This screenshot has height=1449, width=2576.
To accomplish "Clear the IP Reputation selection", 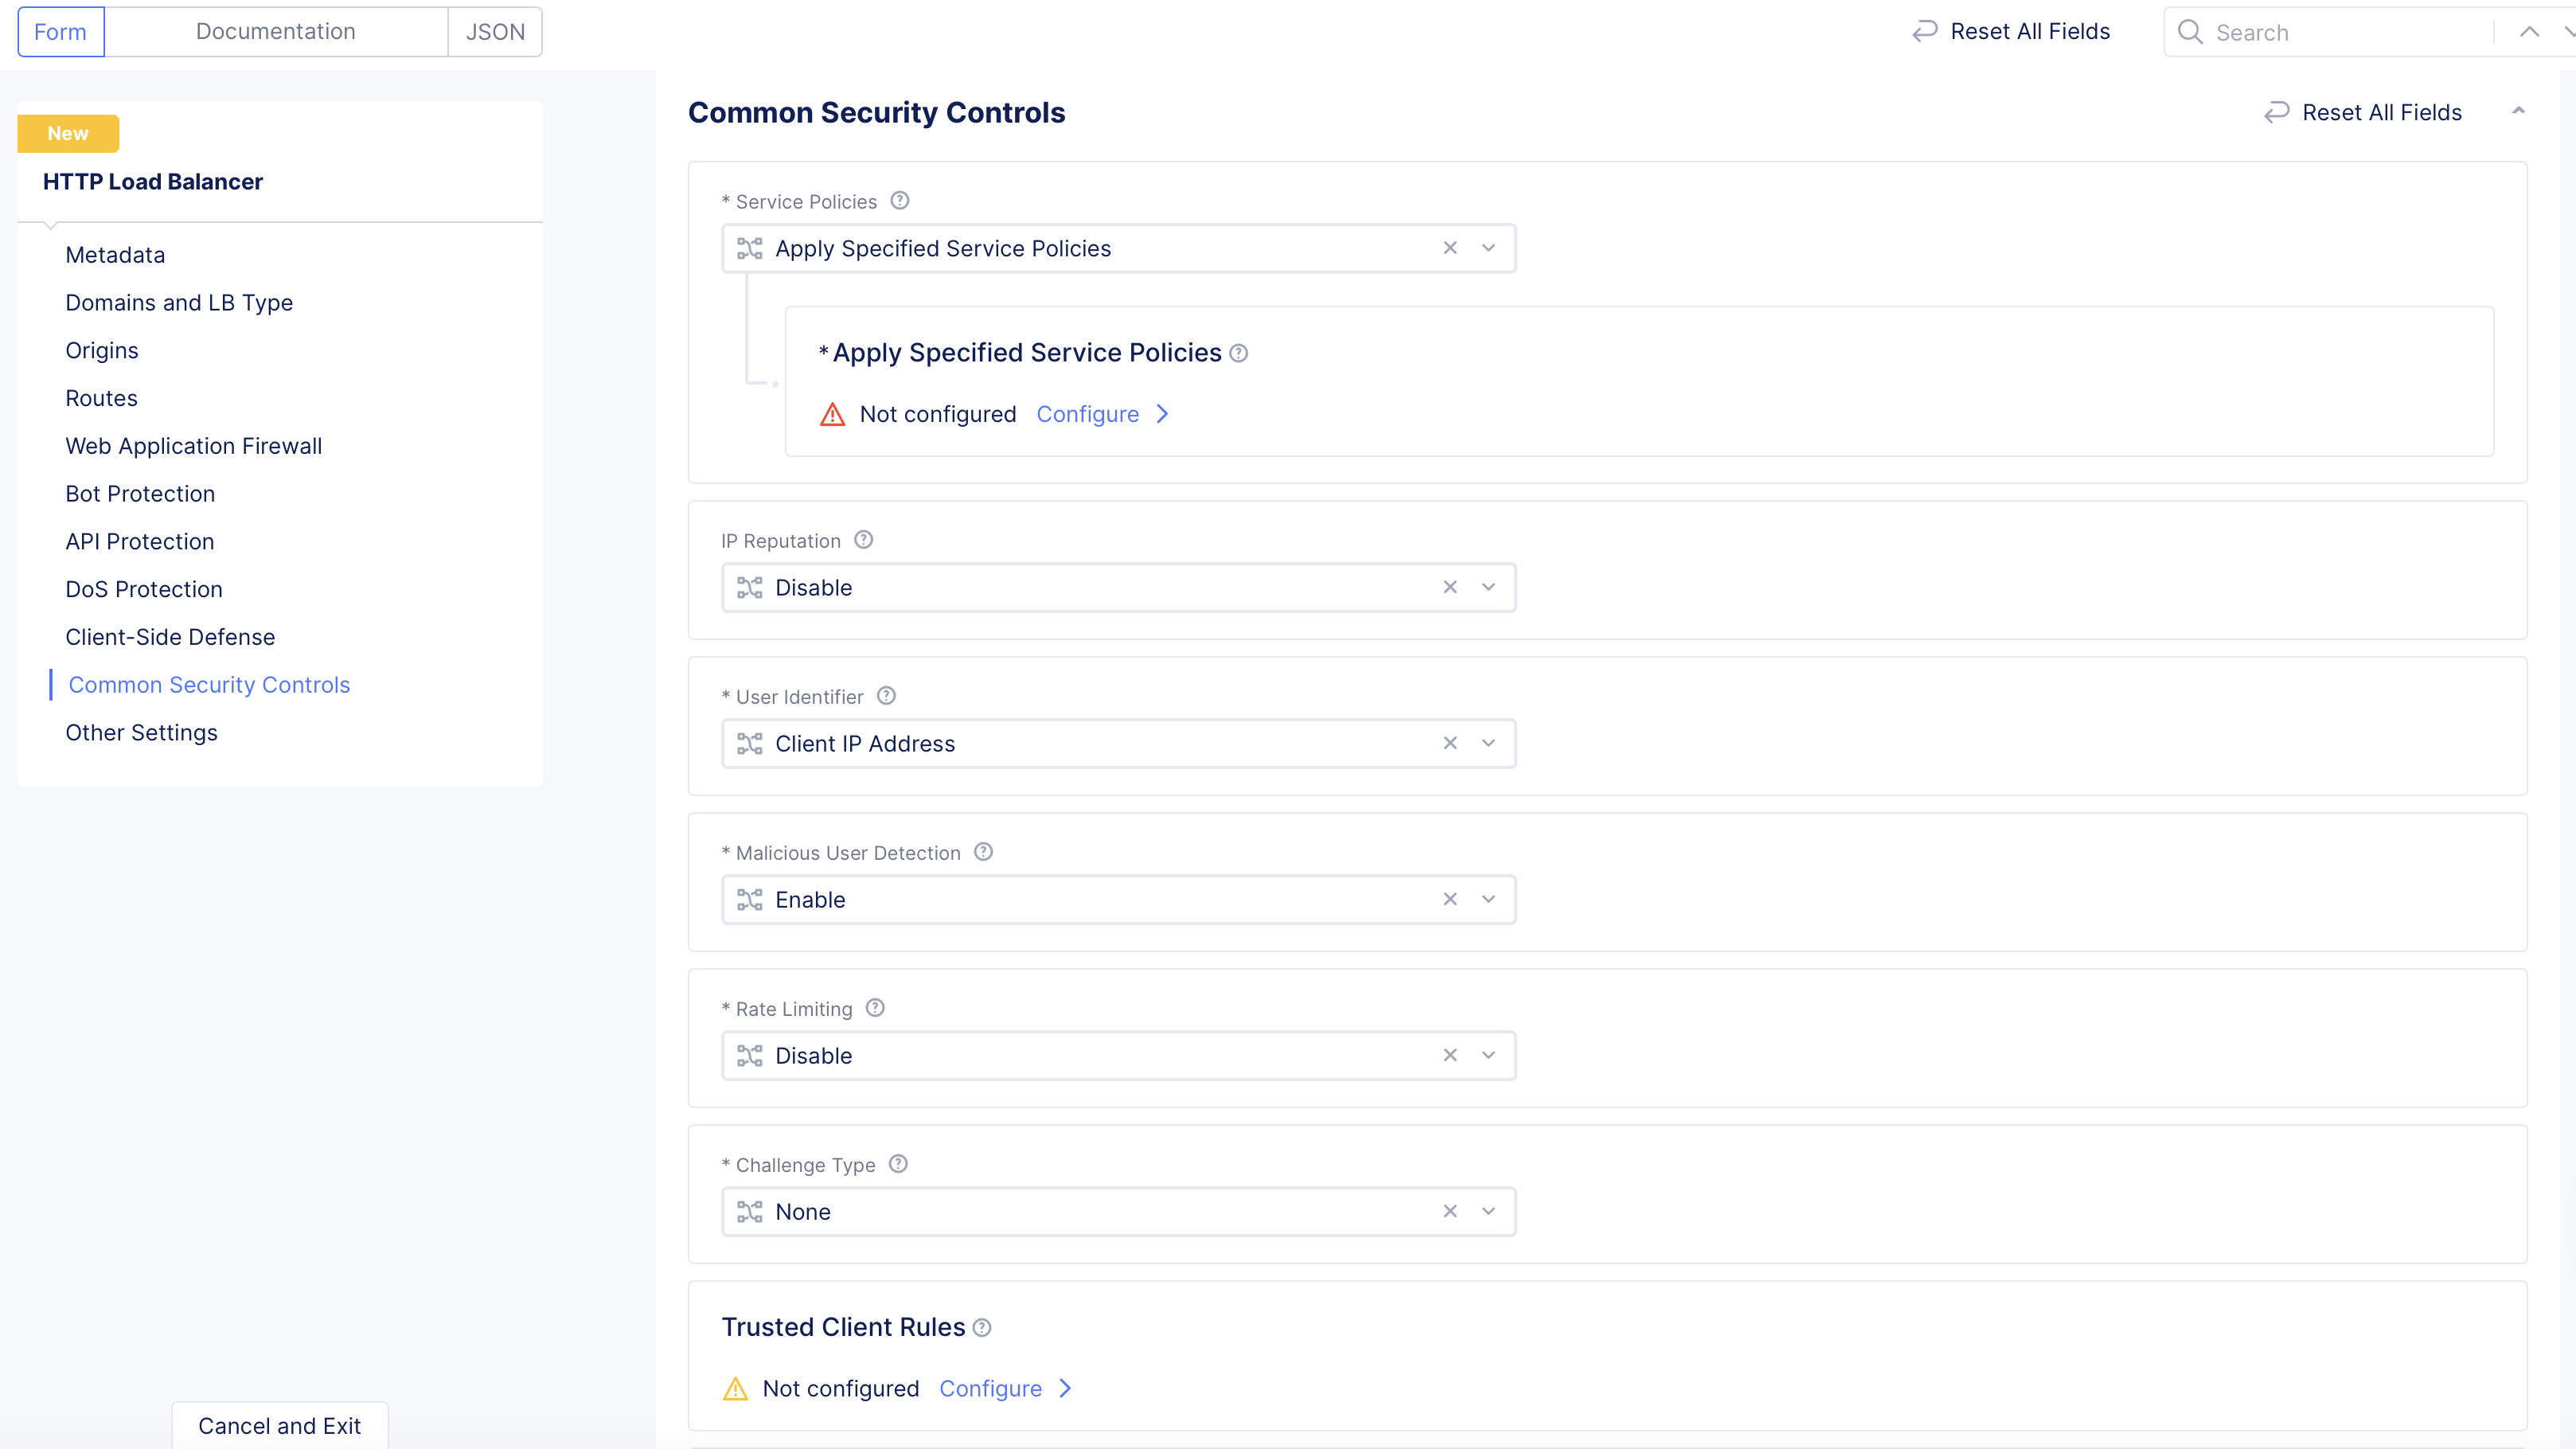I will tap(1450, 587).
